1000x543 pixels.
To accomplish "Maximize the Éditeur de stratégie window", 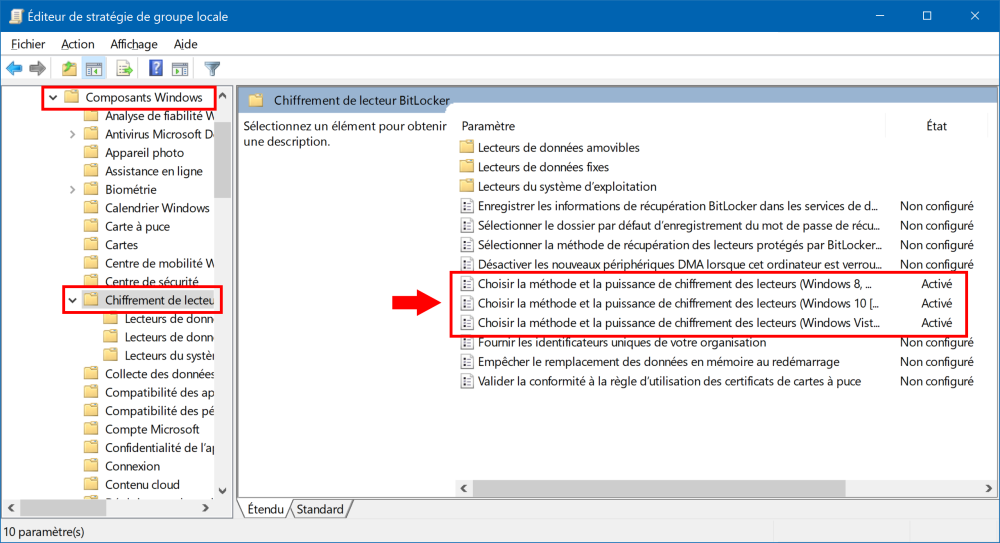I will point(927,16).
